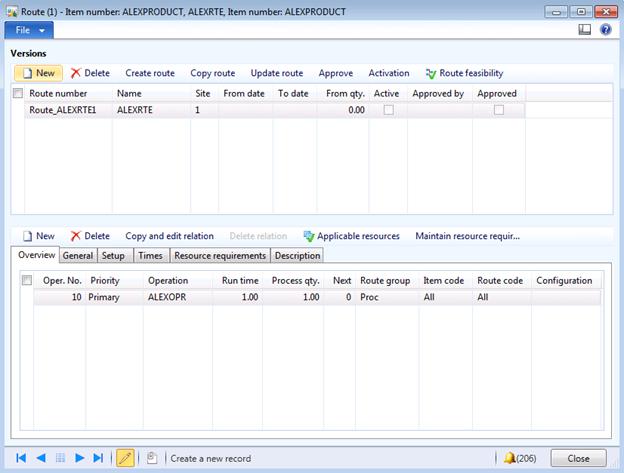Screen dimensions: 624x473
Task: Click the Route code All cell
Action: coord(502,297)
